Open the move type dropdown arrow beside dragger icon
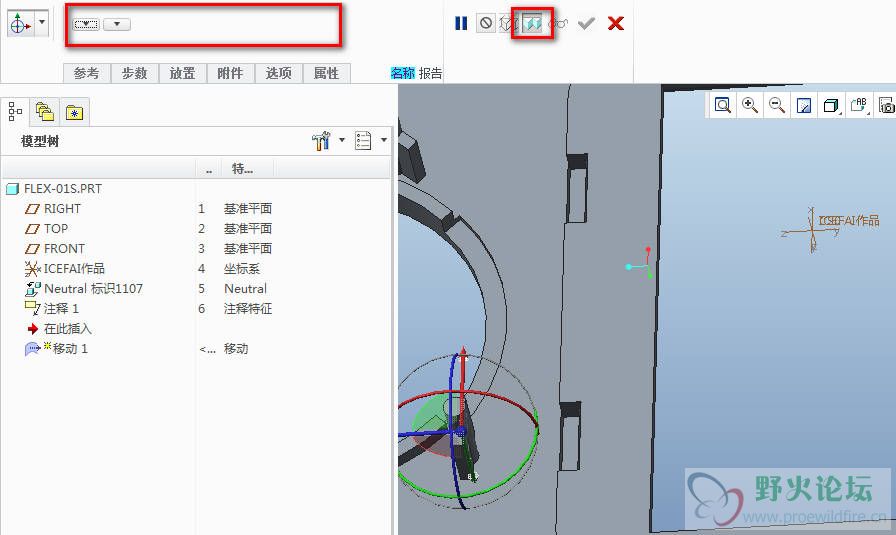 click(x=42, y=23)
